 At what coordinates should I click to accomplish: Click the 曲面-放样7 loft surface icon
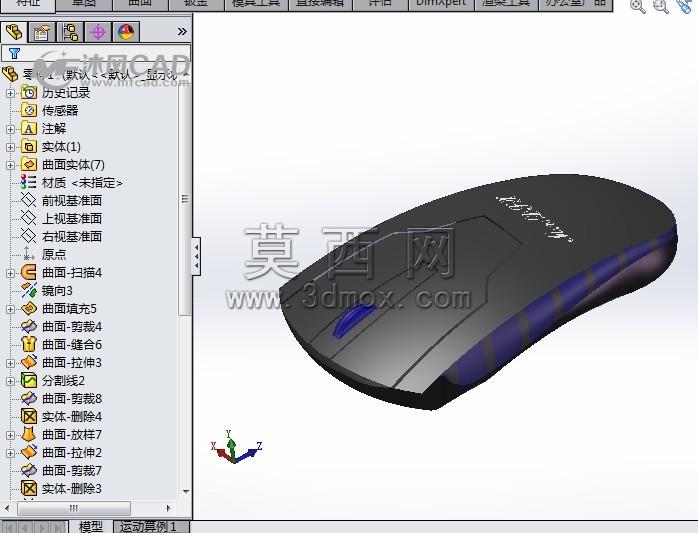point(29,435)
